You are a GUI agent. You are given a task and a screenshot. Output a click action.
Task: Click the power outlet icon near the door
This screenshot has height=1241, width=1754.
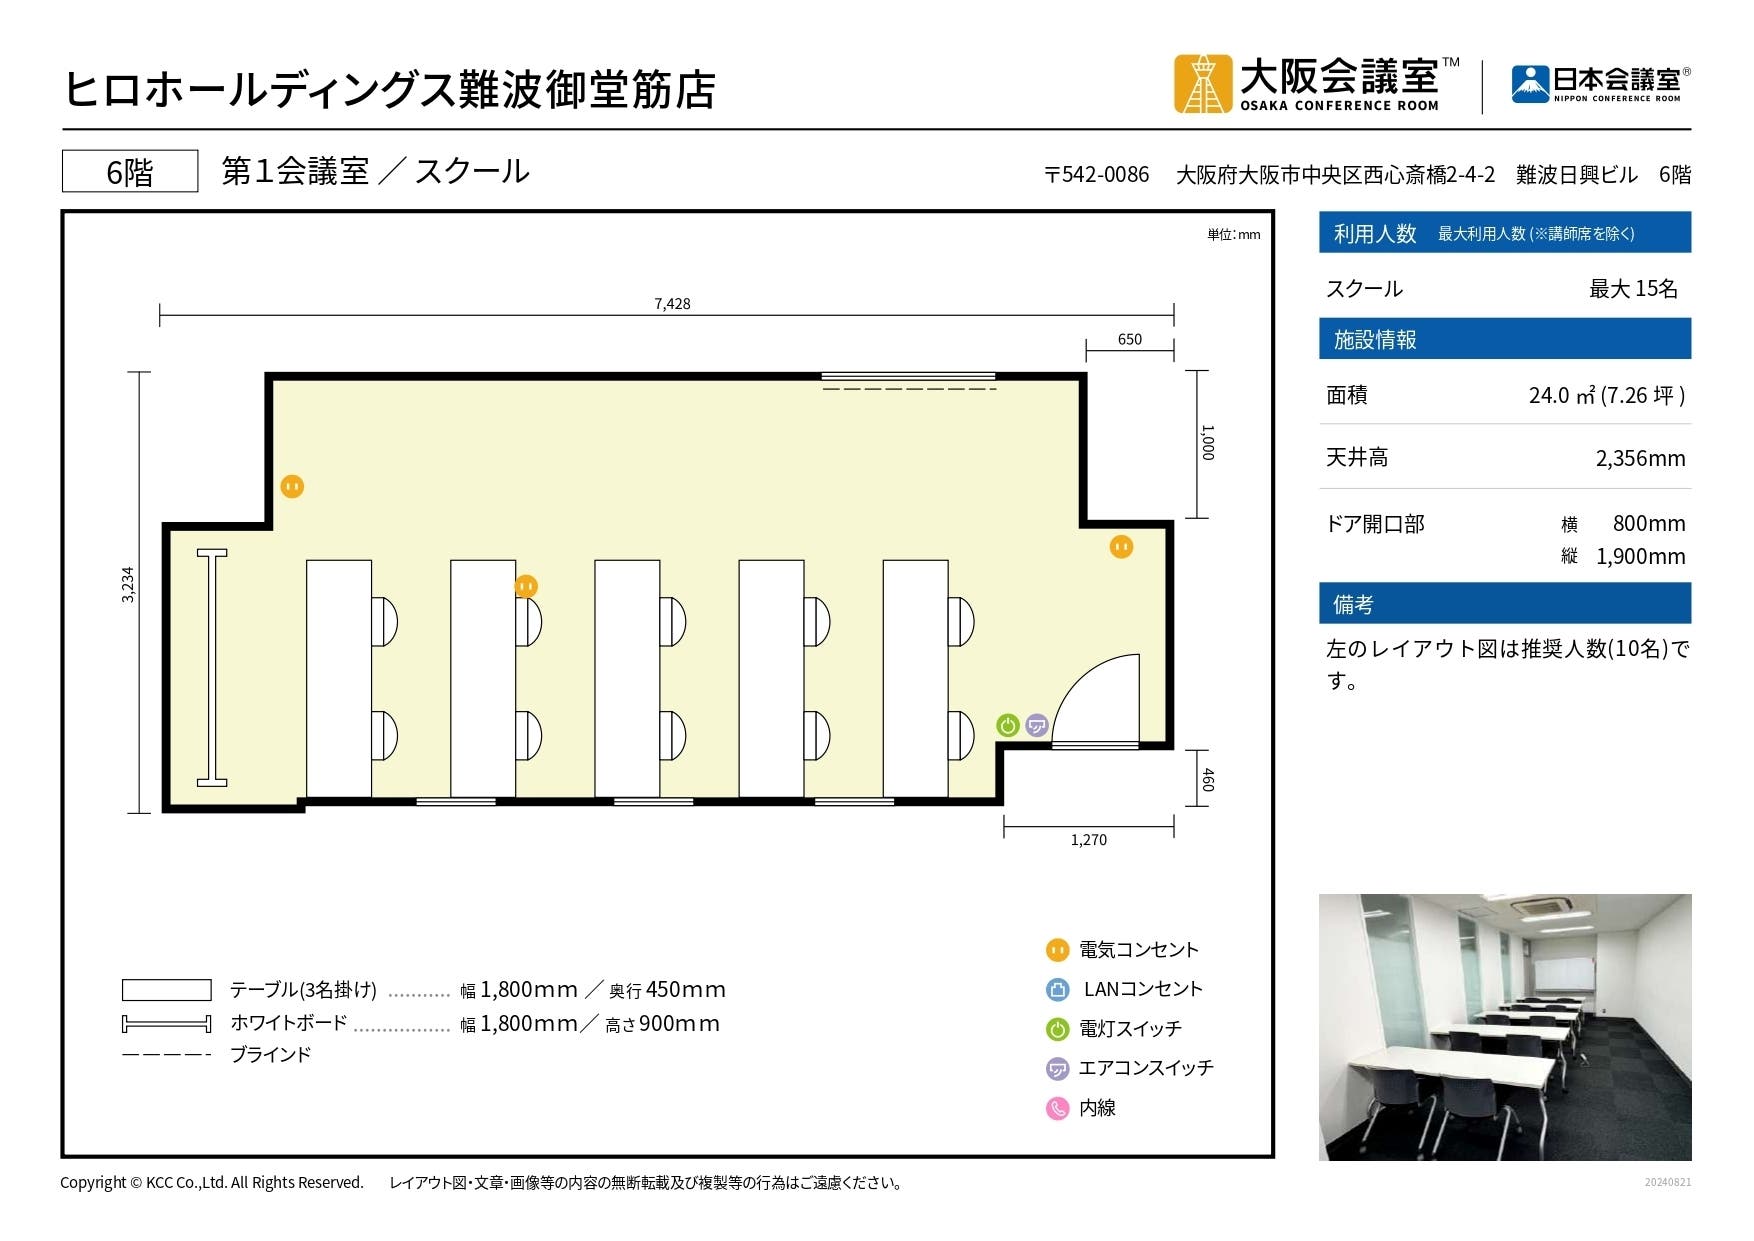click(1121, 547)
